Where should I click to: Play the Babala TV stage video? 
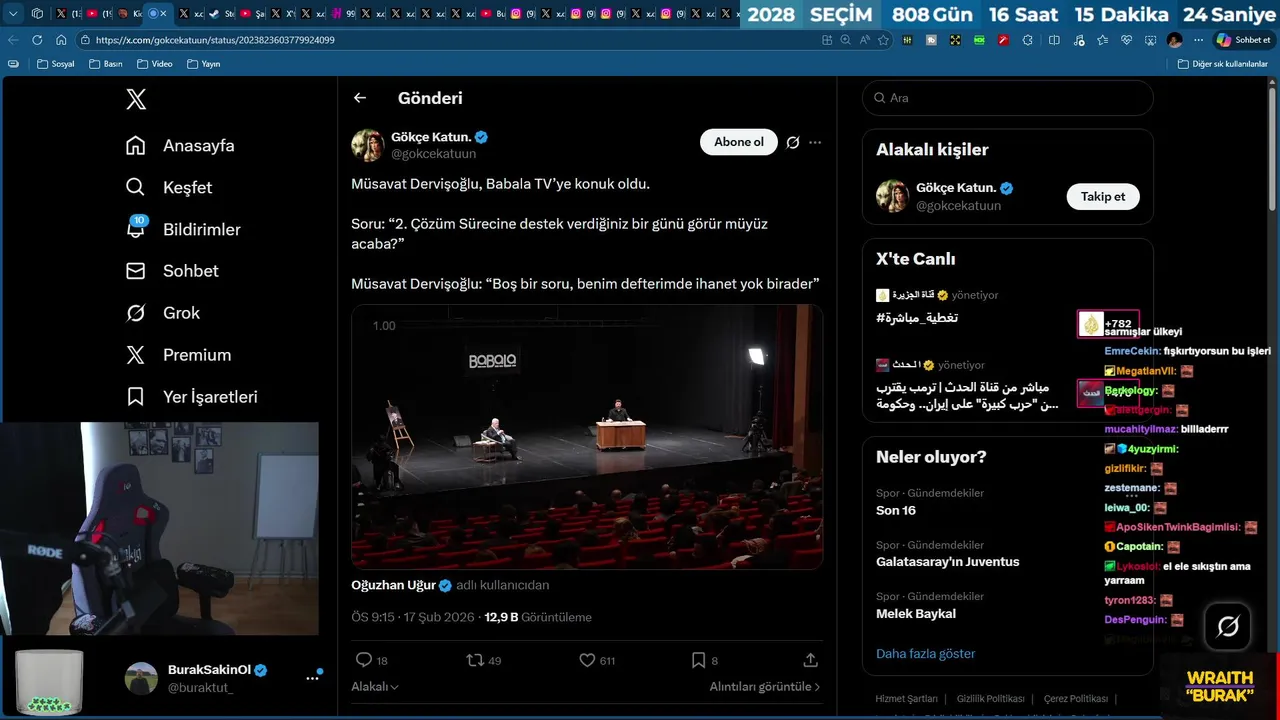click(x=587, y=437)
